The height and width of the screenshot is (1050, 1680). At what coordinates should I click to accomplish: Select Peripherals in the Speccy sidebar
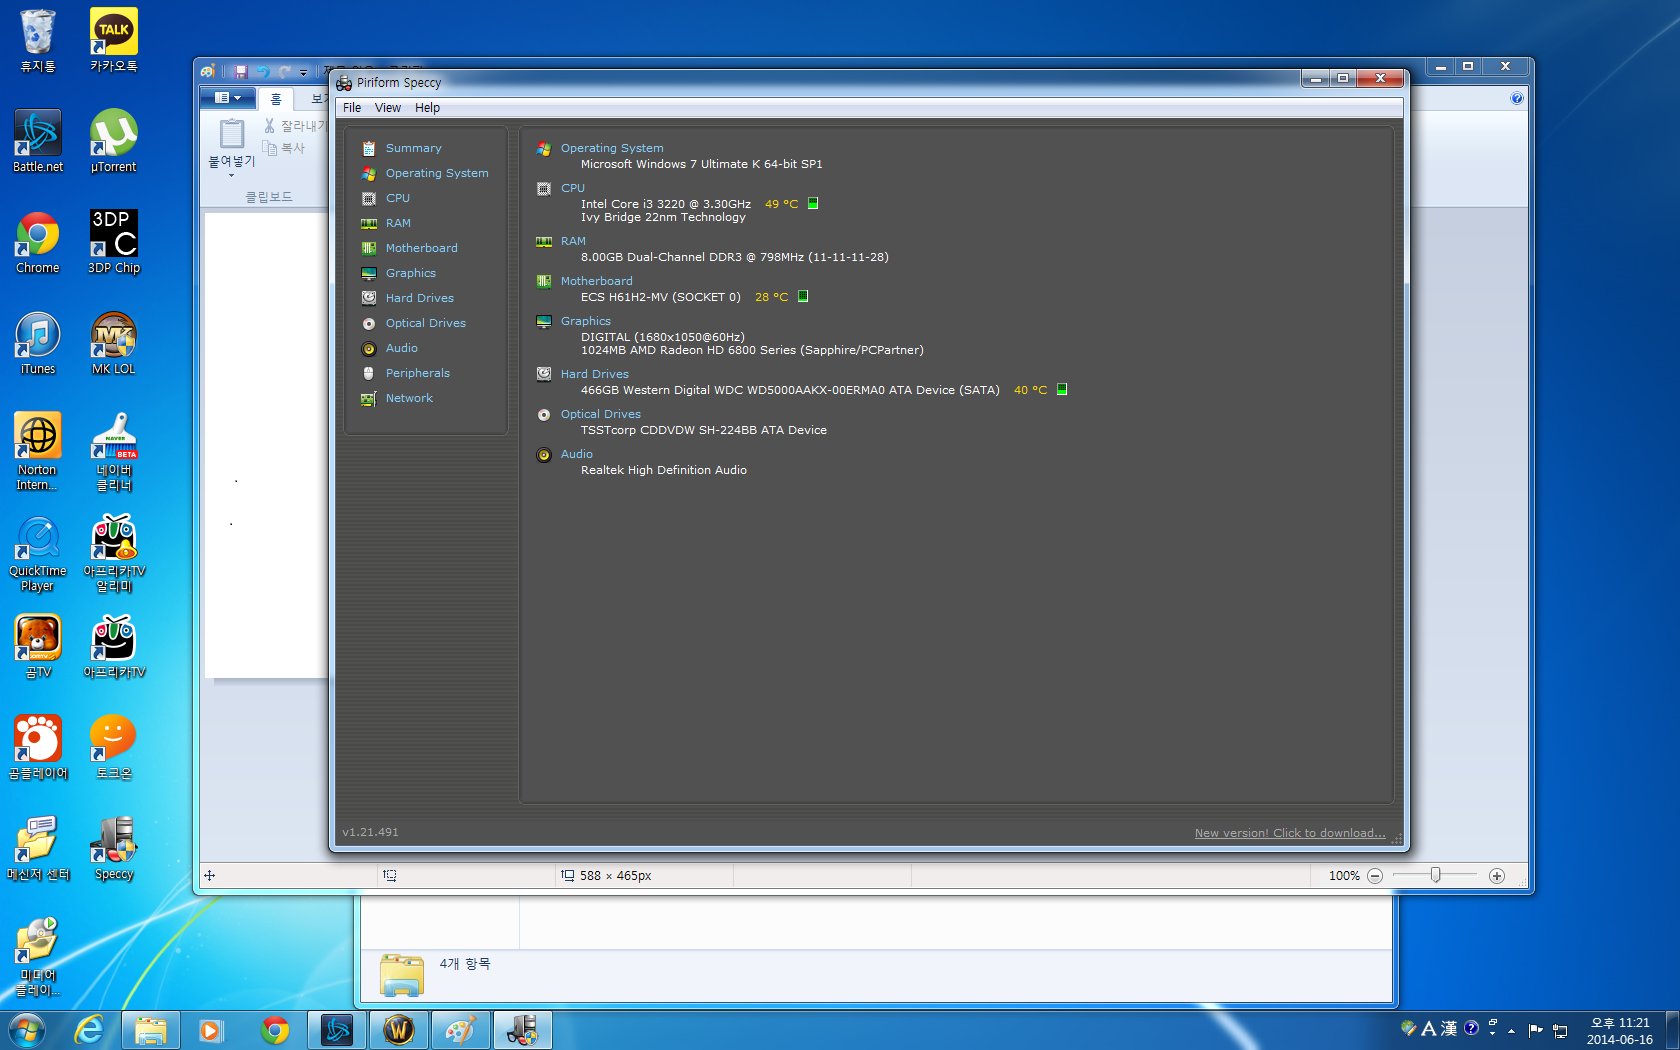tap(418, 373)
